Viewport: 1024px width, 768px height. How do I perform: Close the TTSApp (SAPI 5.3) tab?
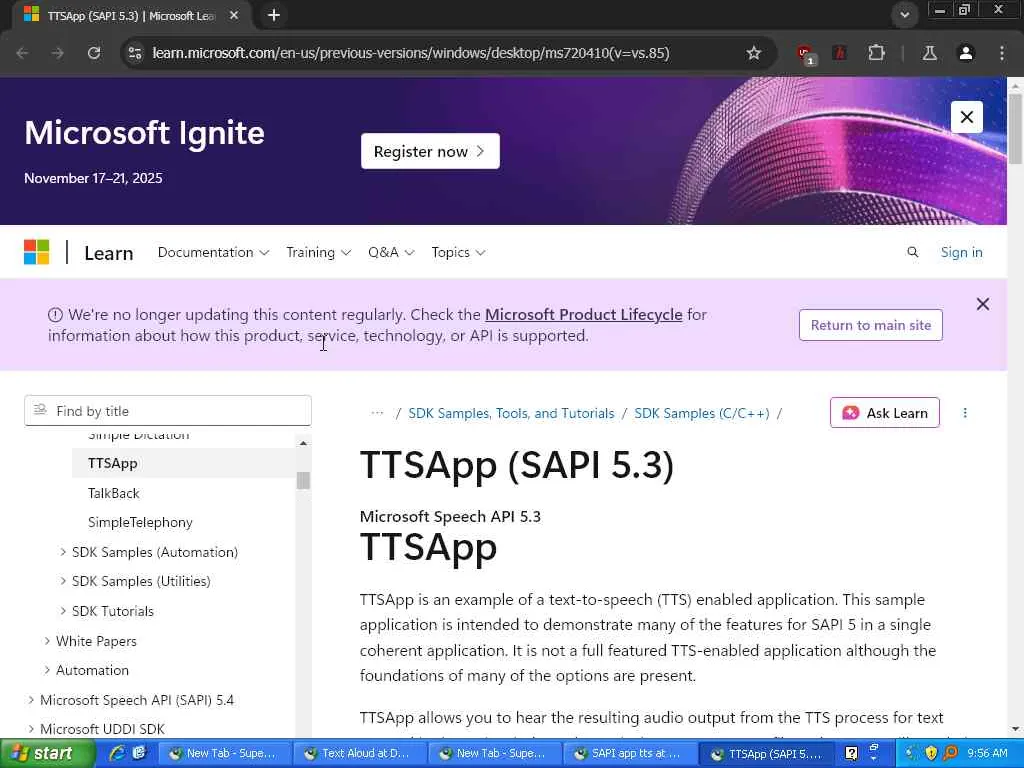234,15
